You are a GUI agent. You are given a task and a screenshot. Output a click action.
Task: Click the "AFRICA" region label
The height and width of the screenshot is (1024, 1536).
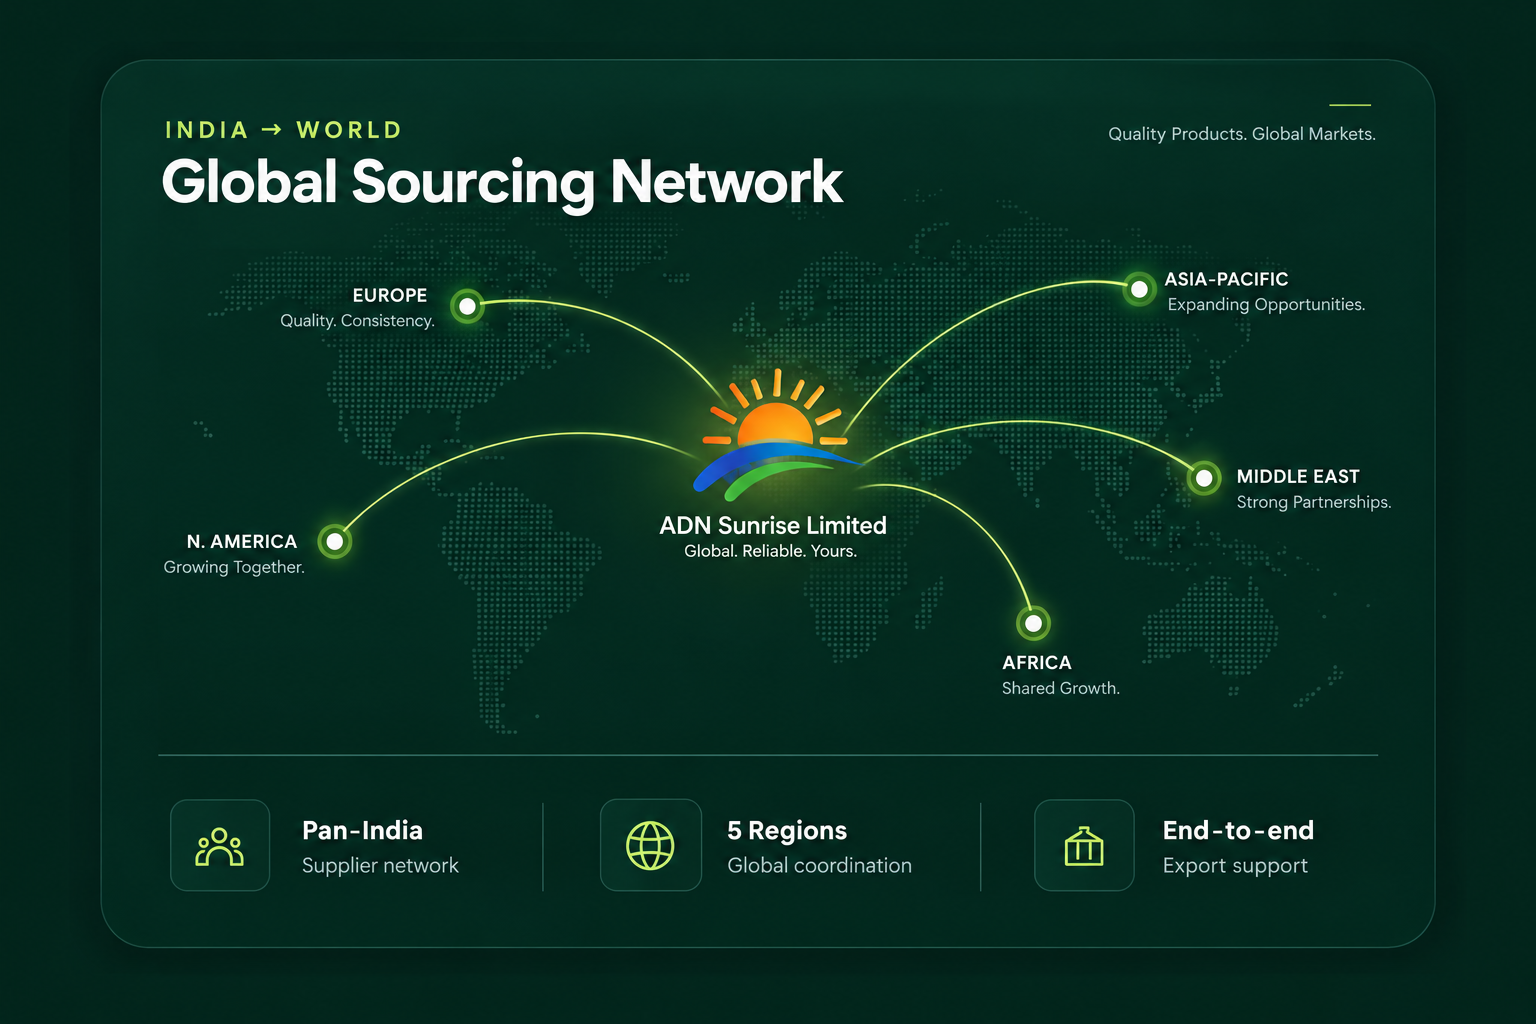[x=1037, y=662]
